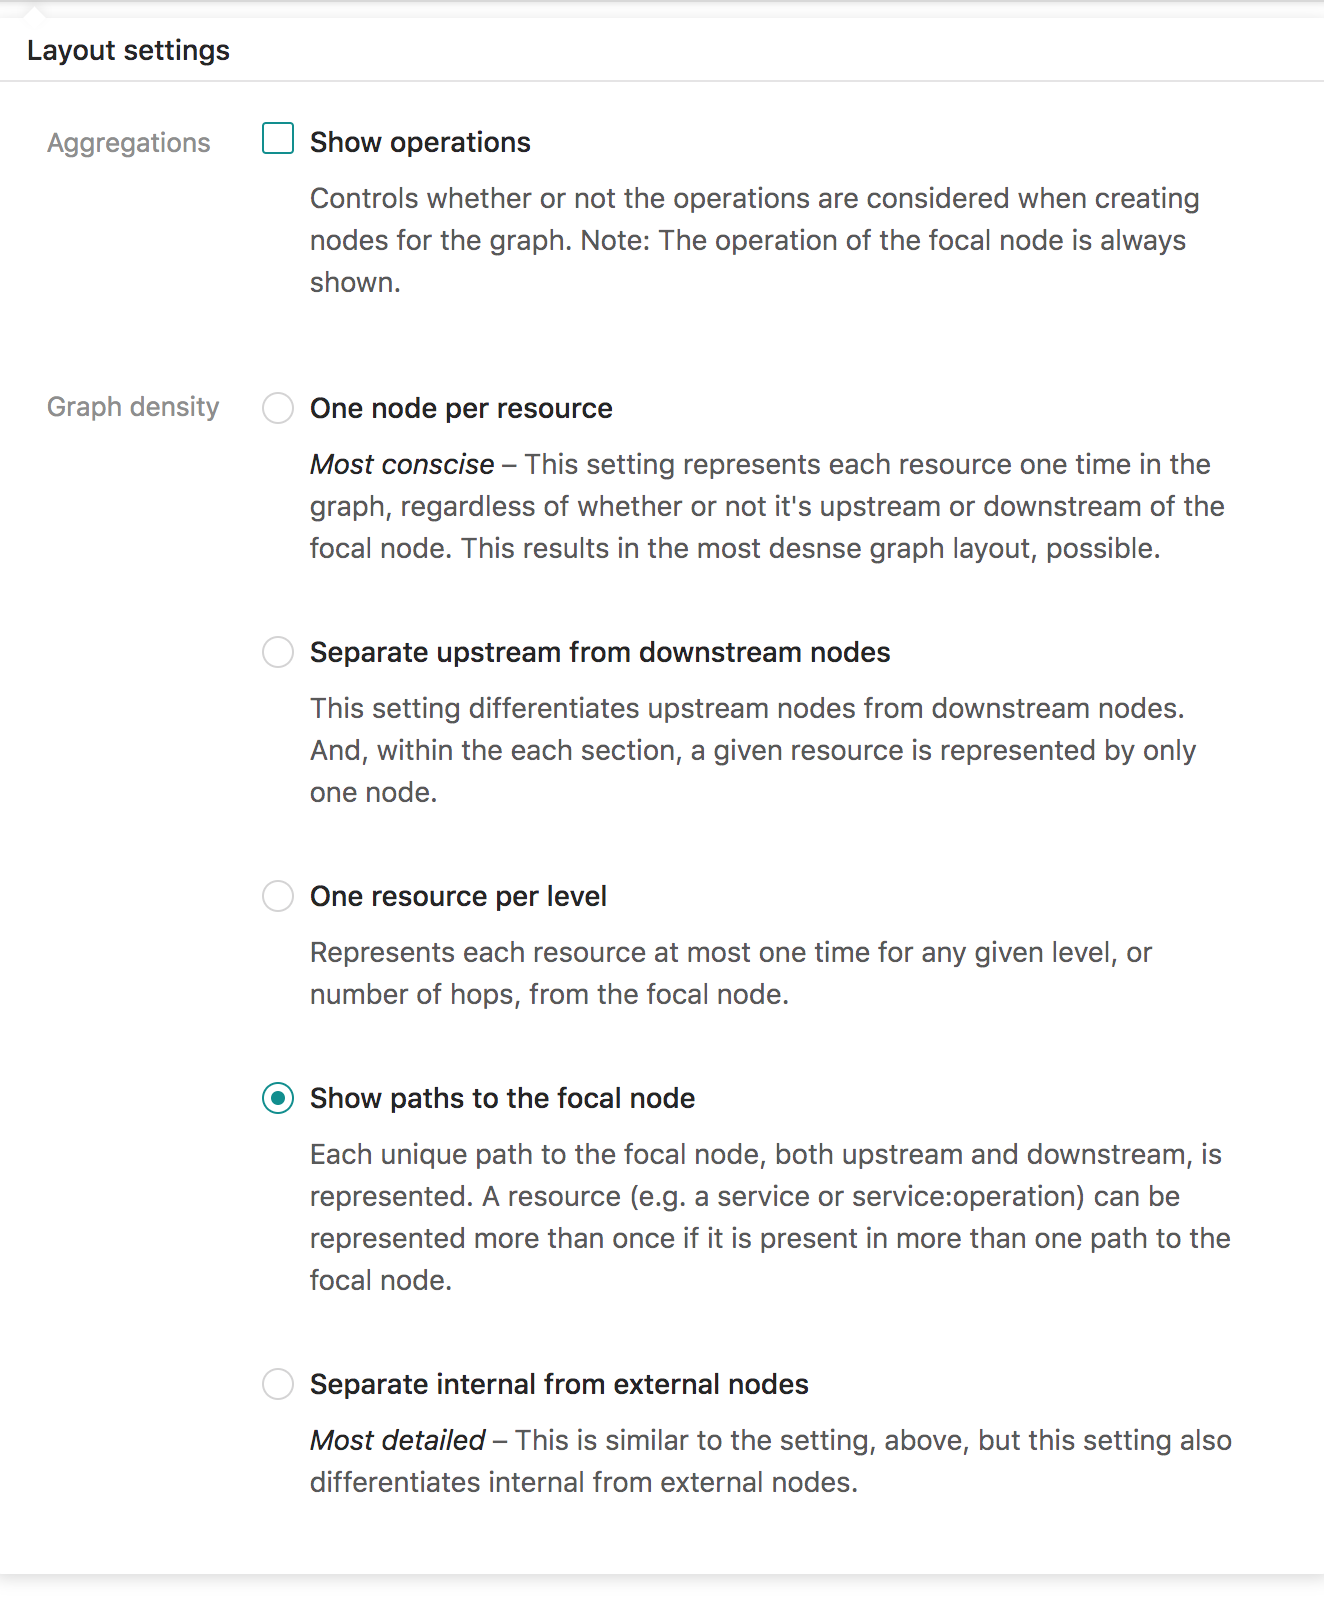Click the Graph density section label
This screenshot has width=1324, height=1598.
[x=133, y=407]
